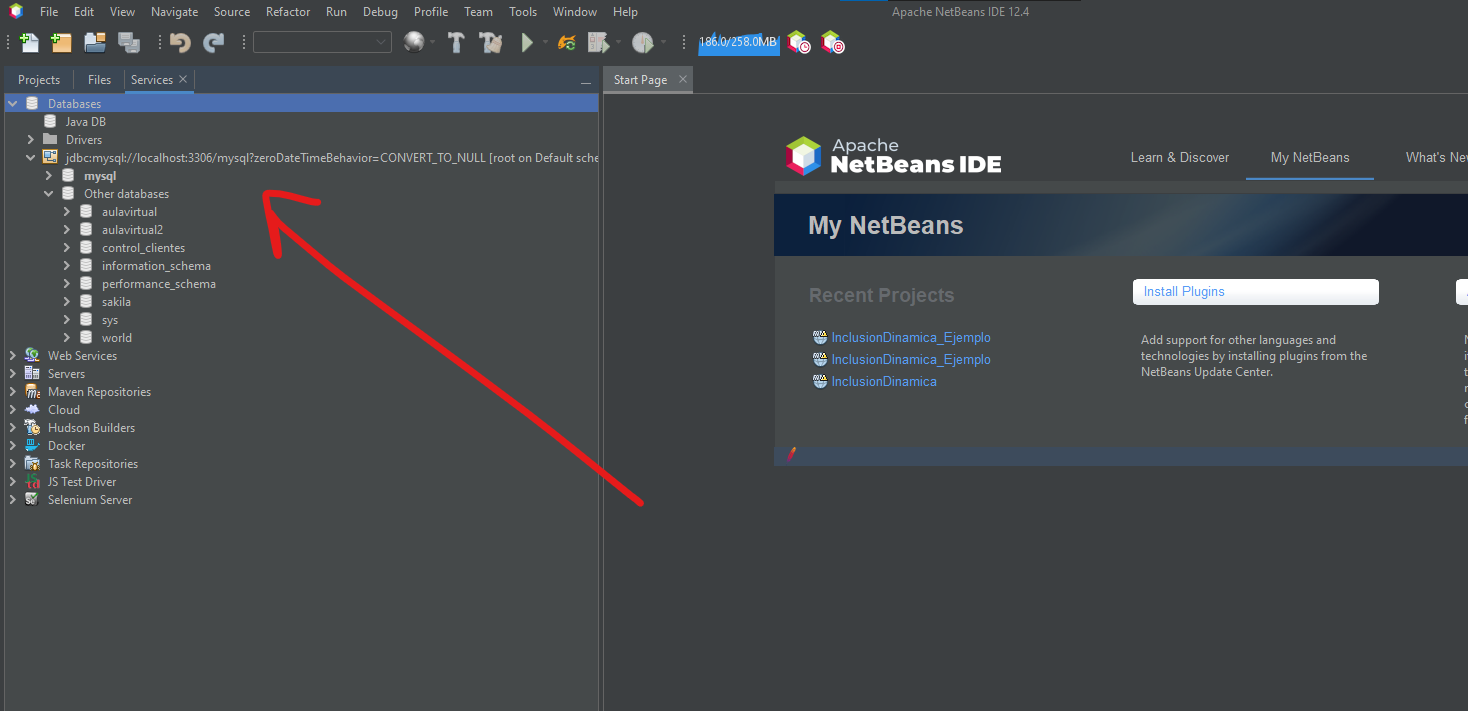The height and width of the screenshot is (711, 1468).
Task: Click the Clean and Build icon
Action: tap(490, 42)
